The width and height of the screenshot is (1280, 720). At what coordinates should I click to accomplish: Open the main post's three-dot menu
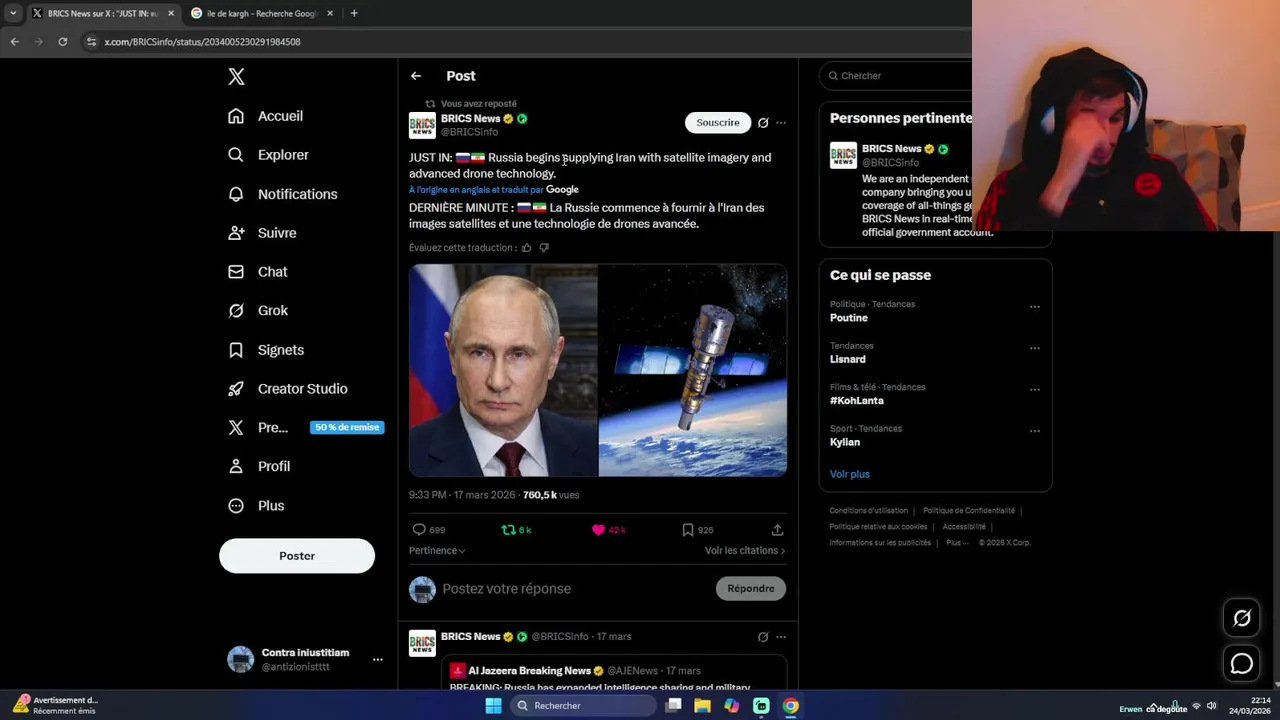[781, 123]
